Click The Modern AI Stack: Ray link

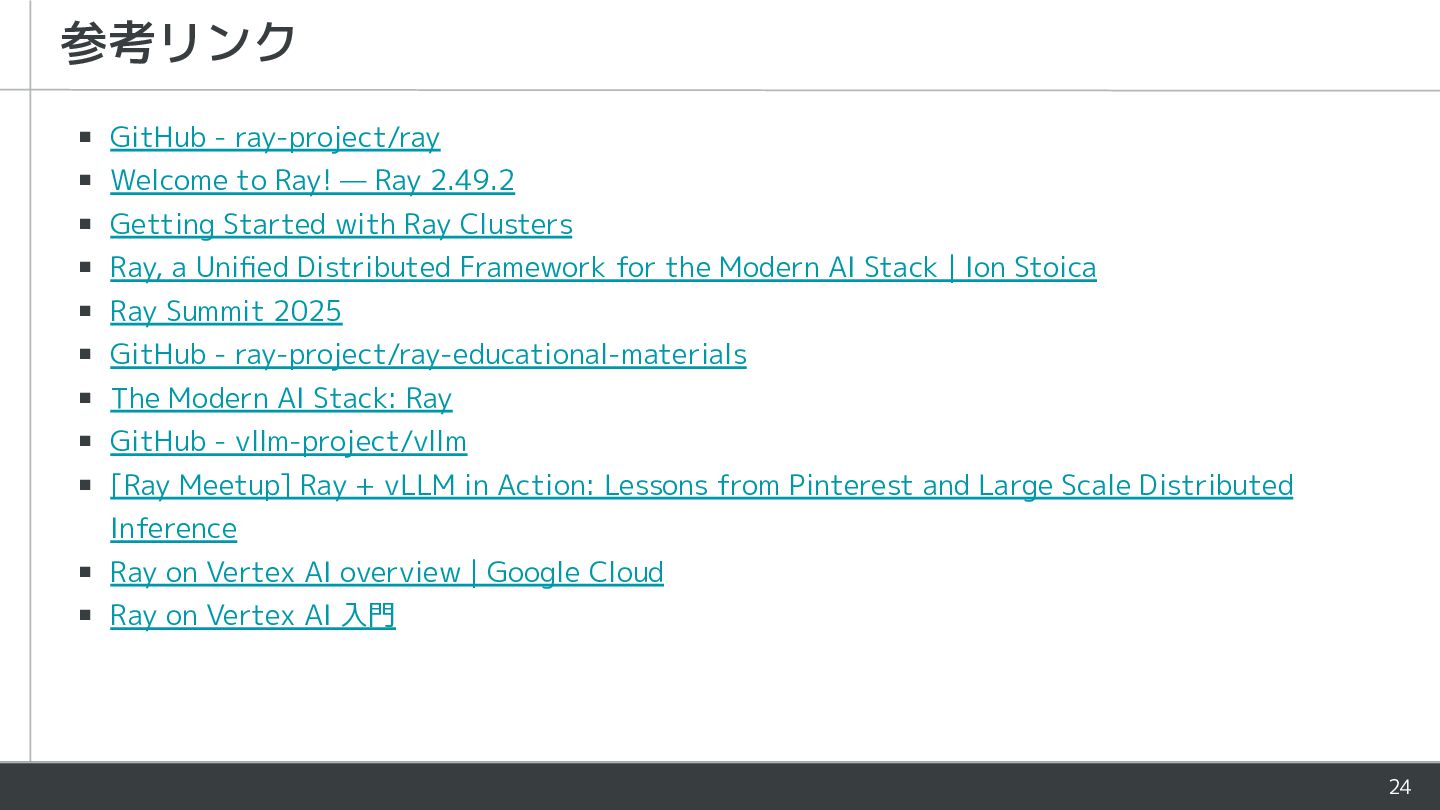click(x=281, y=398)
